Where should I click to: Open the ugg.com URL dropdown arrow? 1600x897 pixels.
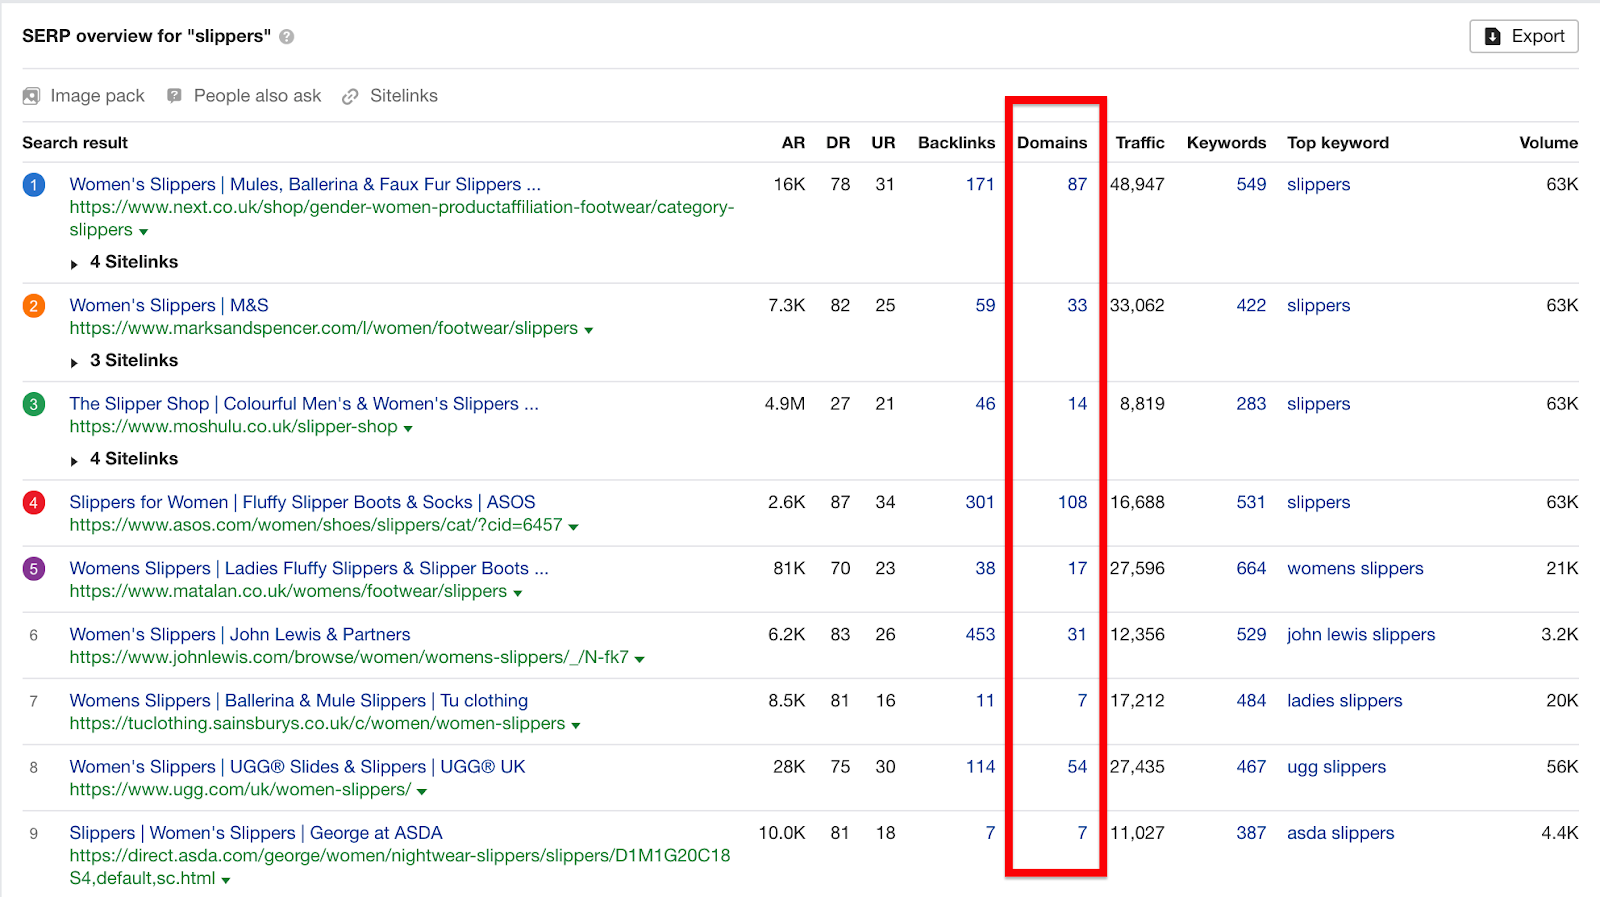pos(422,791)
